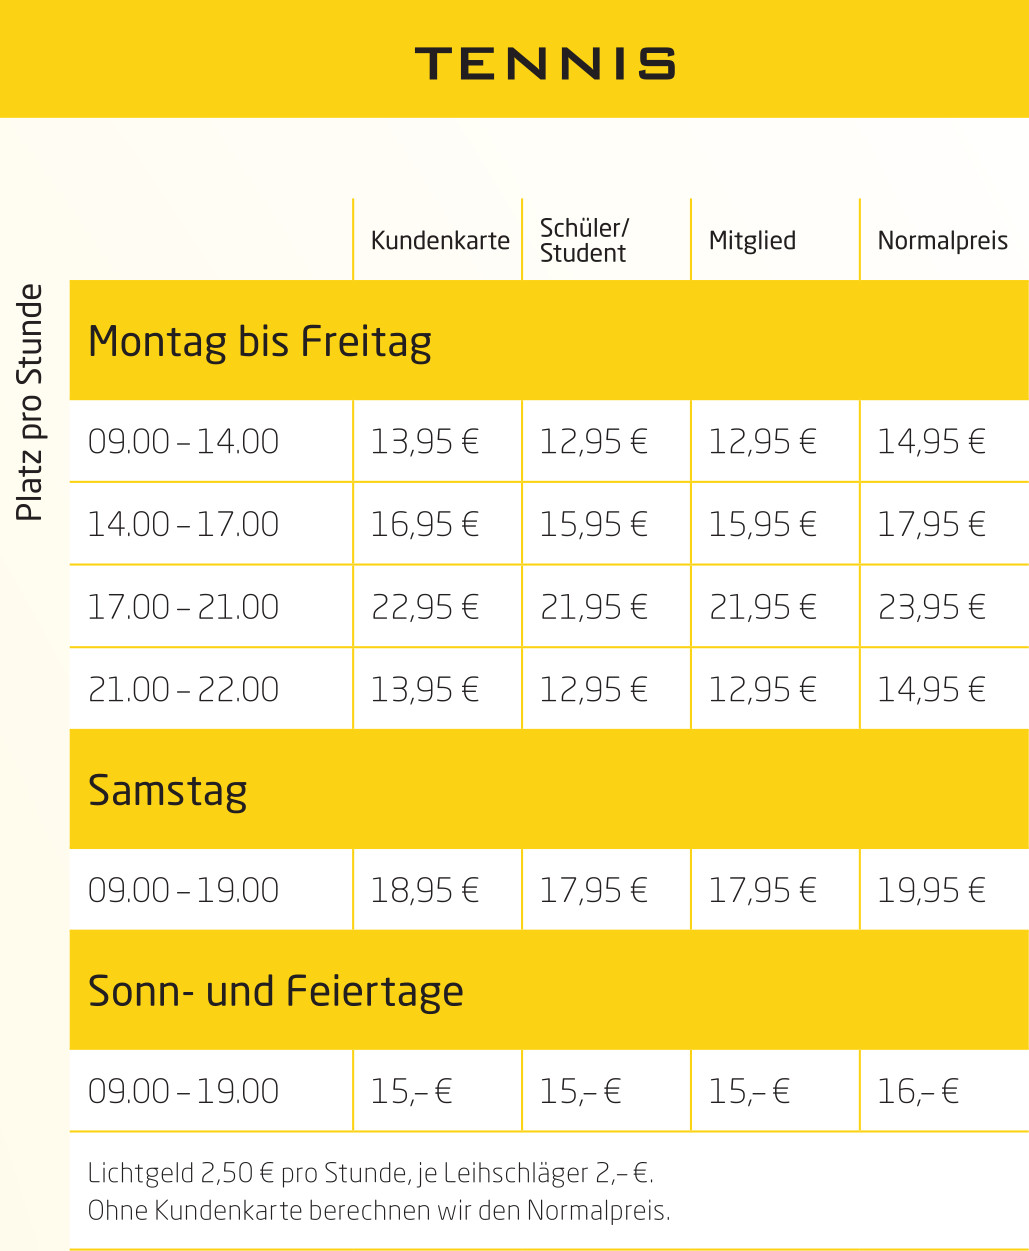Click the Lichtgeld 2,50 € footnote text
Viewport: 1029px width, 1251px height.
pos(371,1173)
